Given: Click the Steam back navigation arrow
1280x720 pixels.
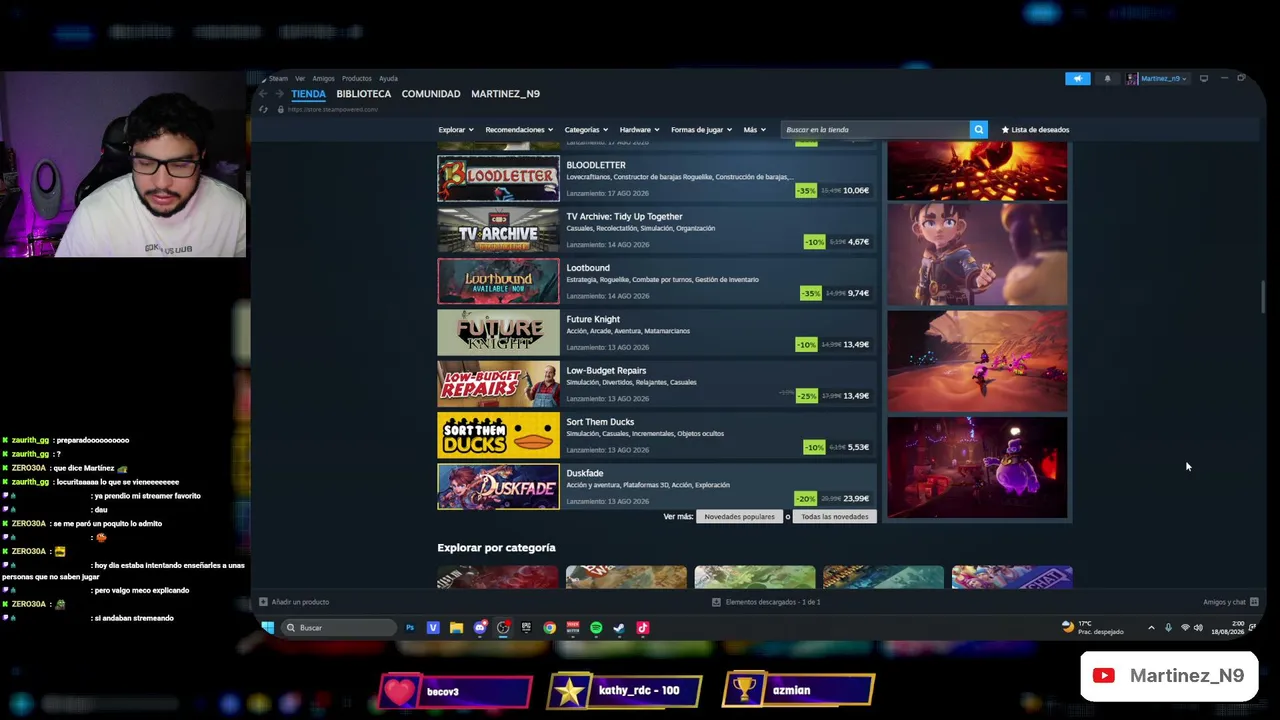Looking at the screenshot, I should click(x=263, y=94).
